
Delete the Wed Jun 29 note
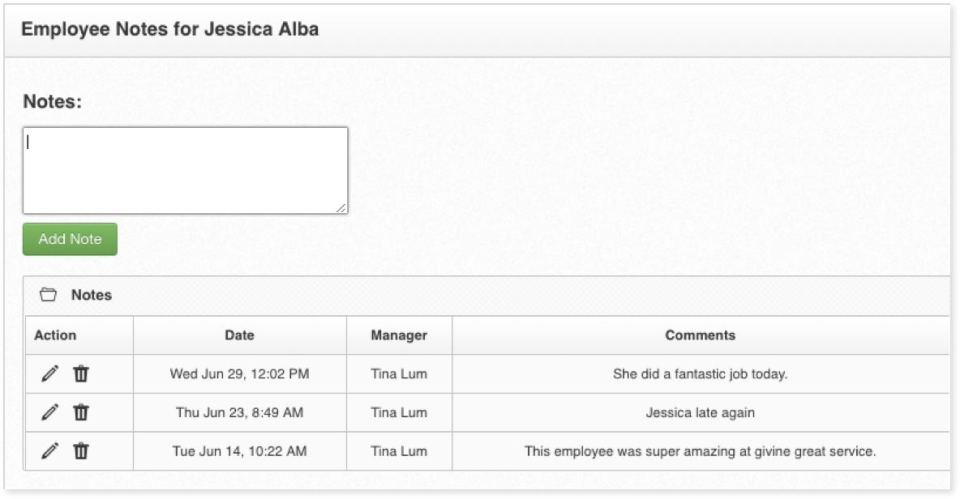(81, 374)
